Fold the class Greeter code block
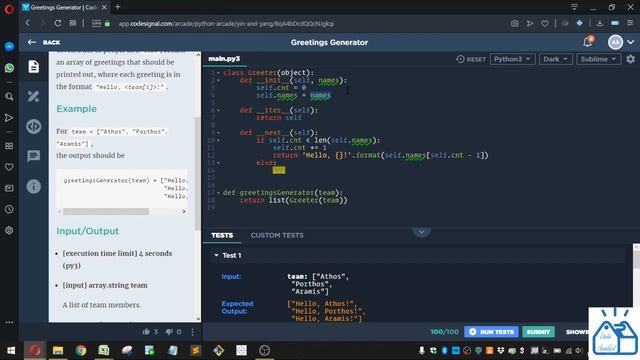 click(219, 73)
